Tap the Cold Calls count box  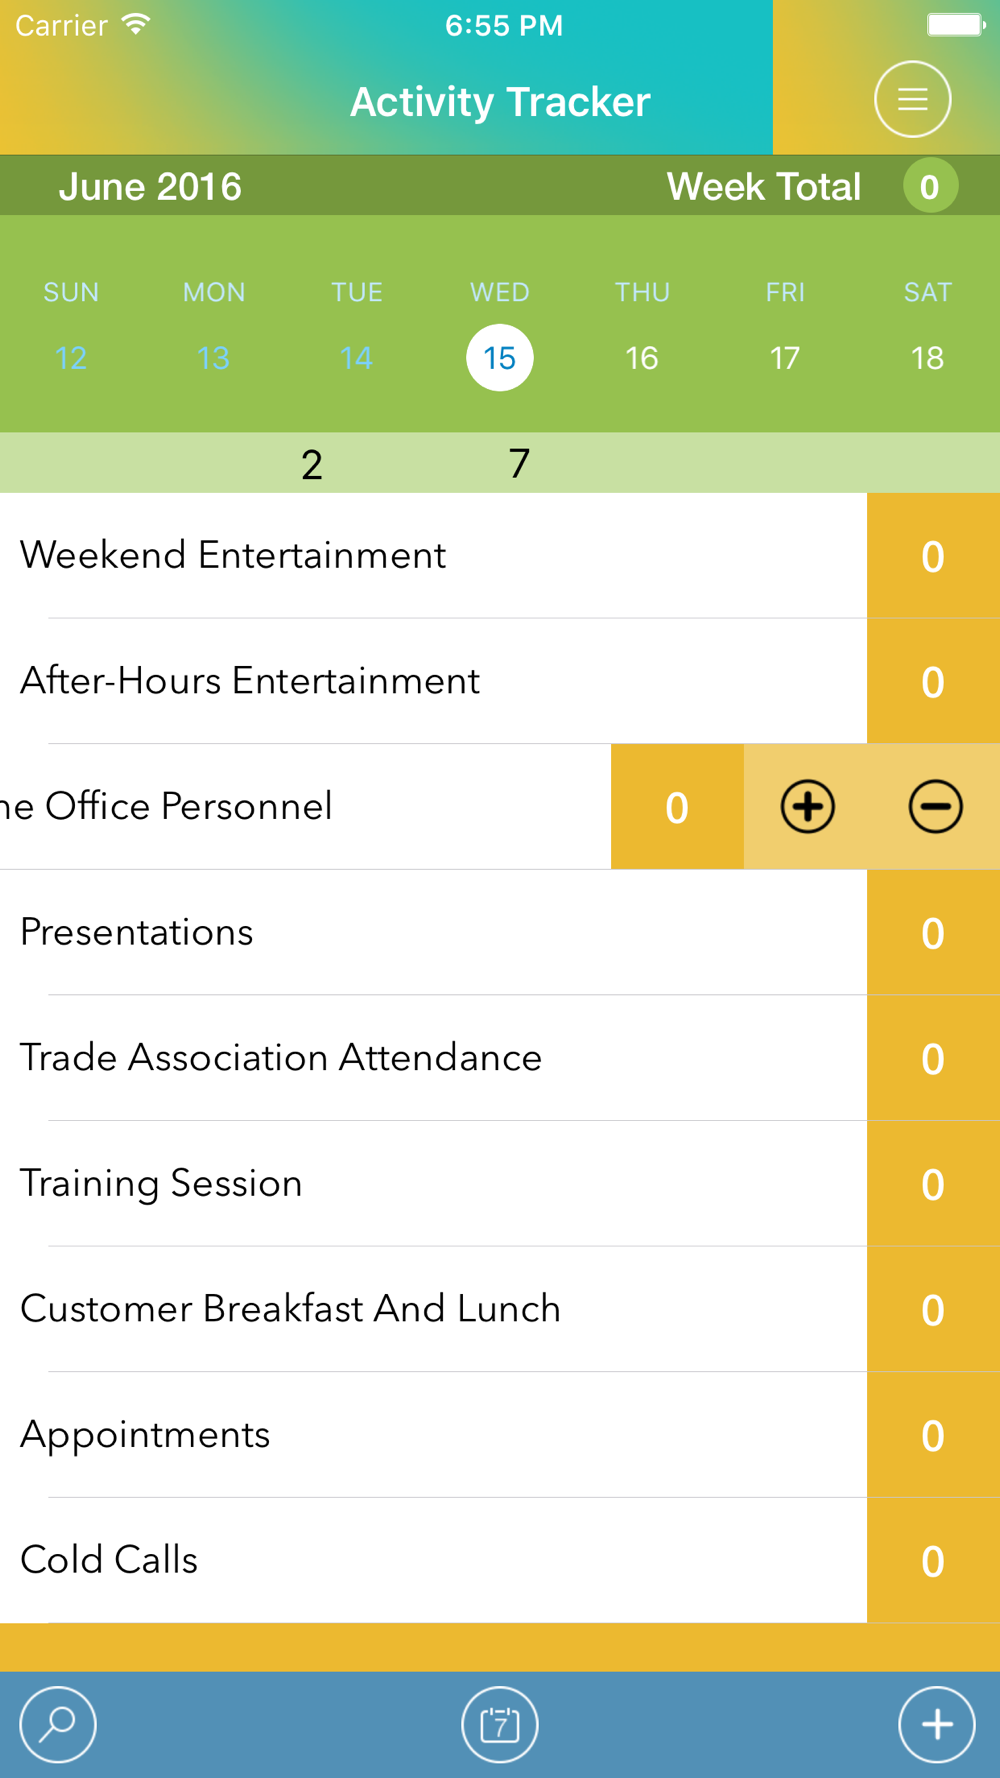pos(933,1560)
